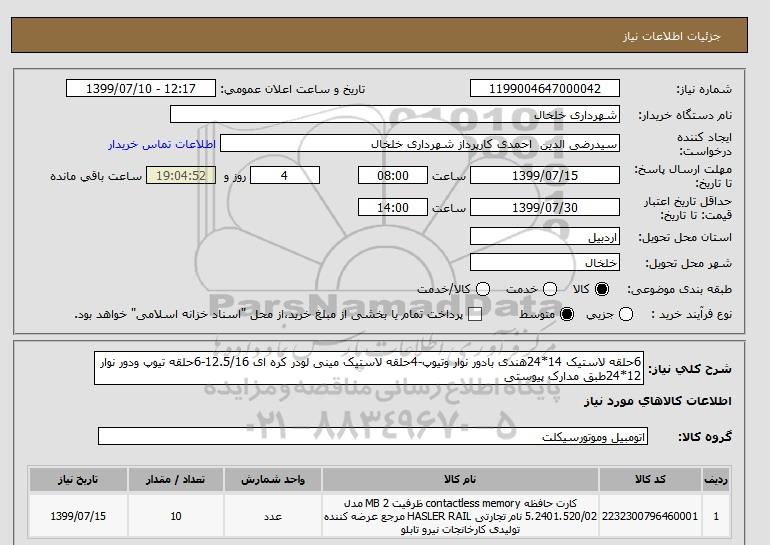This screenshot has width=770, height=545.
Task: Click the نام کالا column header
Action: click(x=460, y=479)
